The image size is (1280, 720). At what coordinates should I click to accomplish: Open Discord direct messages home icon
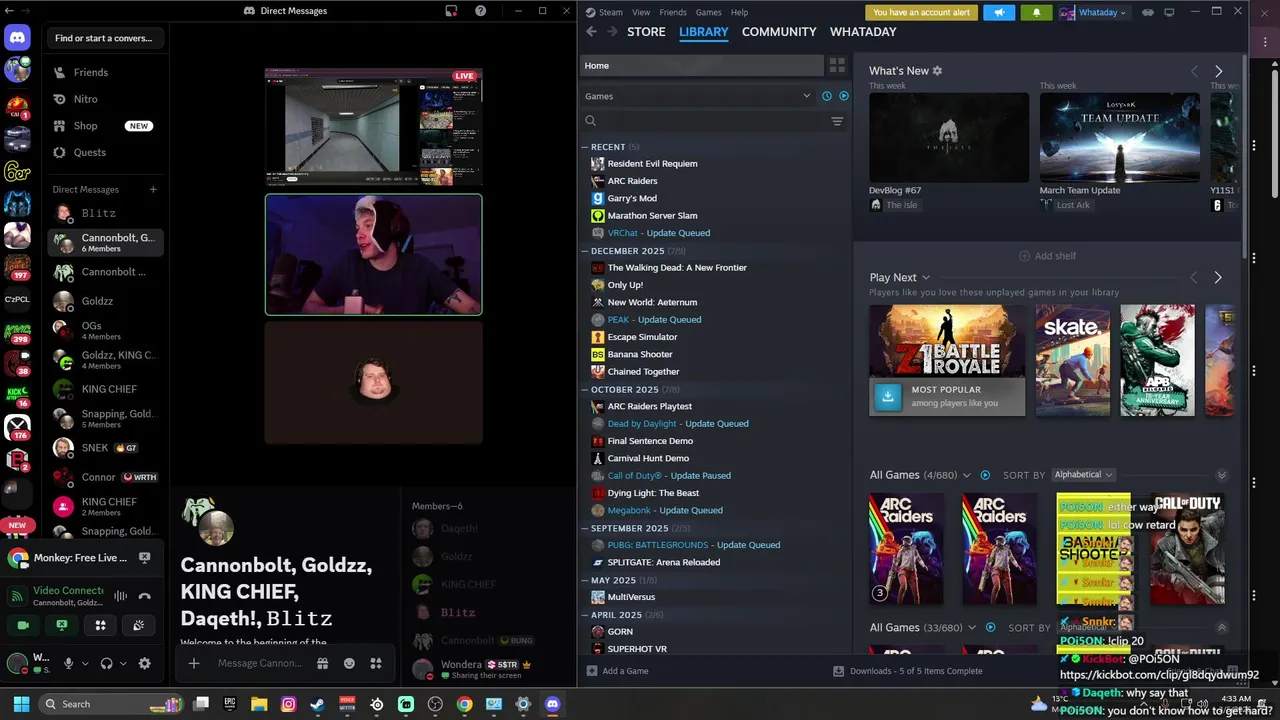17,39
